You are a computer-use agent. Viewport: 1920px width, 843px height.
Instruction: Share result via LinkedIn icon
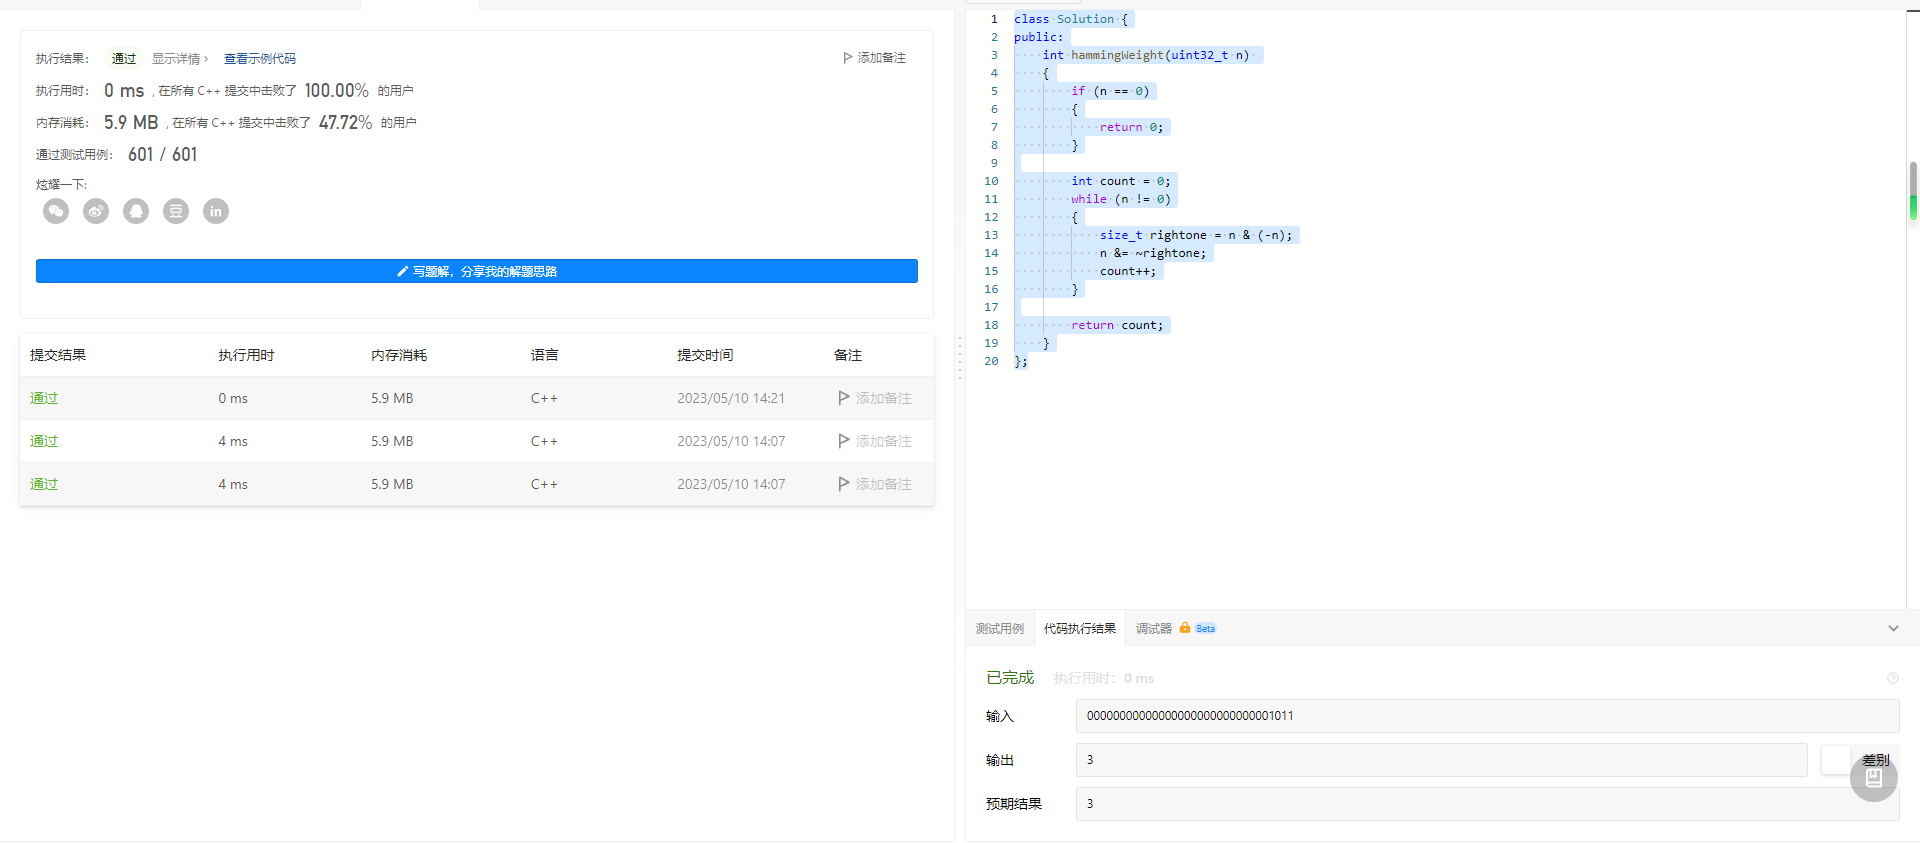tap(216, 211)
